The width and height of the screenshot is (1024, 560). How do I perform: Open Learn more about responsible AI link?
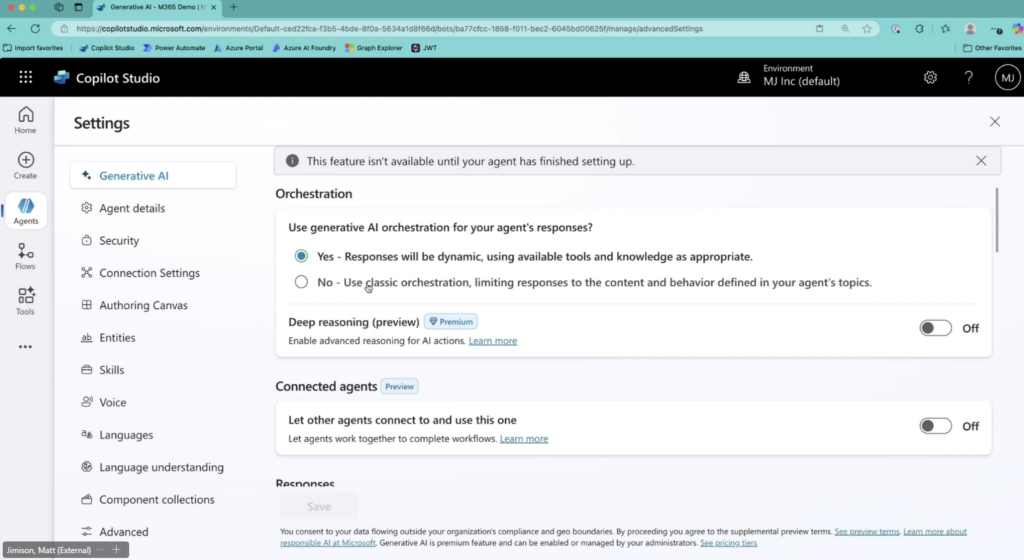pyautogui.click(x=935, y=531)
